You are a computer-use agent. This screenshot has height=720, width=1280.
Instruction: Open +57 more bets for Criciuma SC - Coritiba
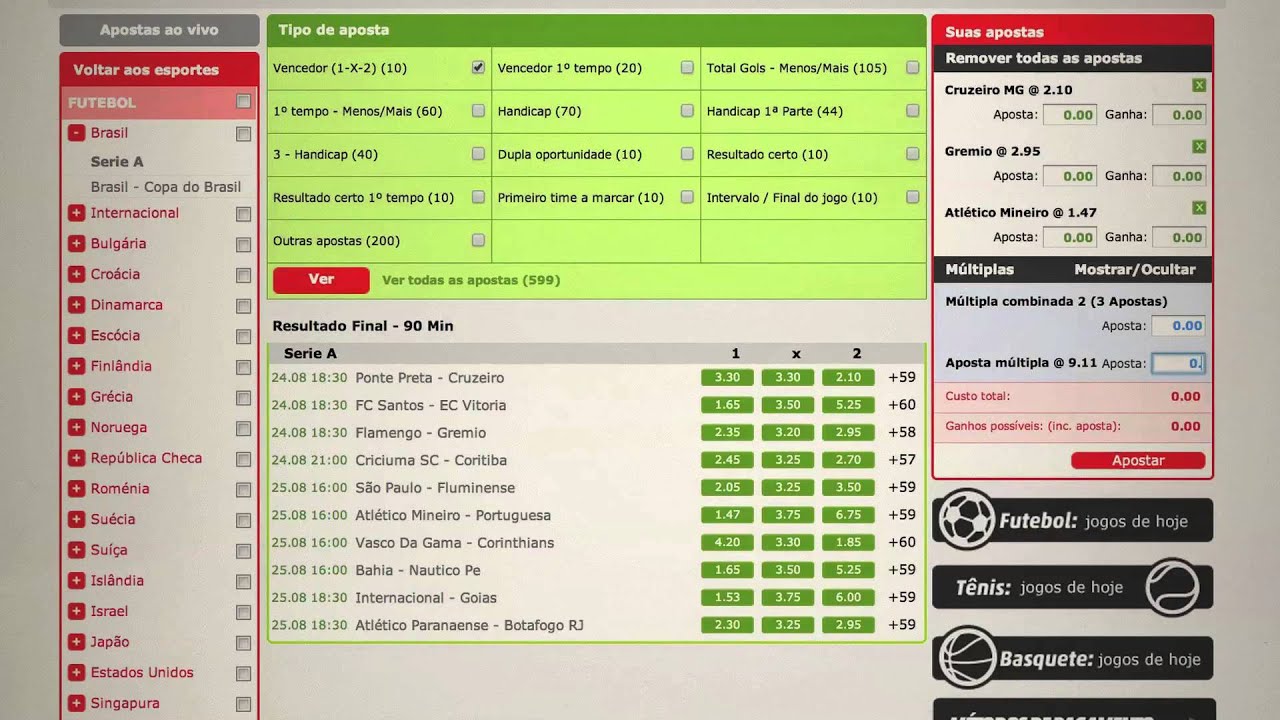[x=902, y=460]
